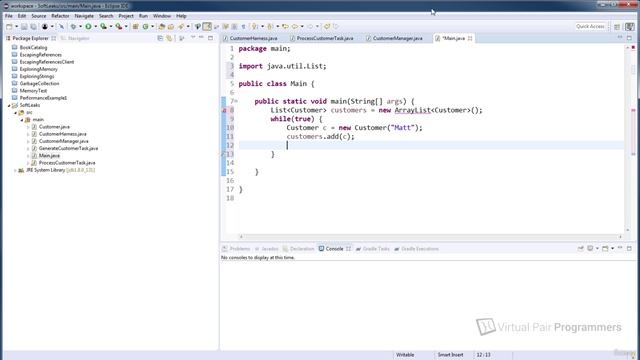This screenshot has width=640, height=360.
Task: Open the File menu
Action: 9,16
